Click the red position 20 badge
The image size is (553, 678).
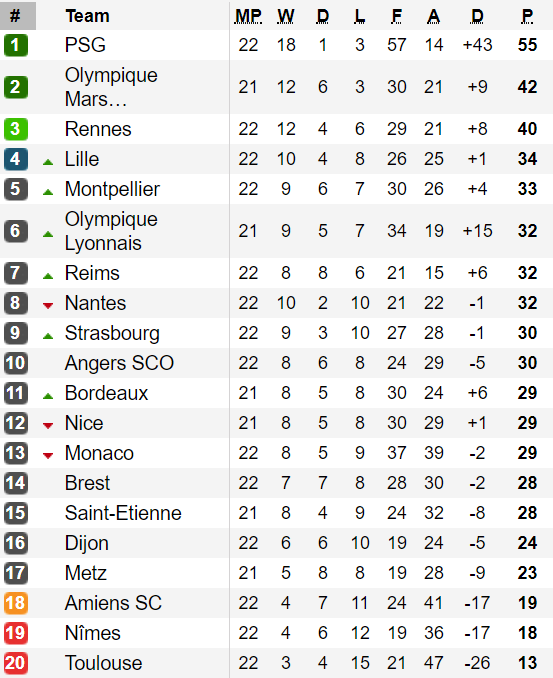pos(16,663)
